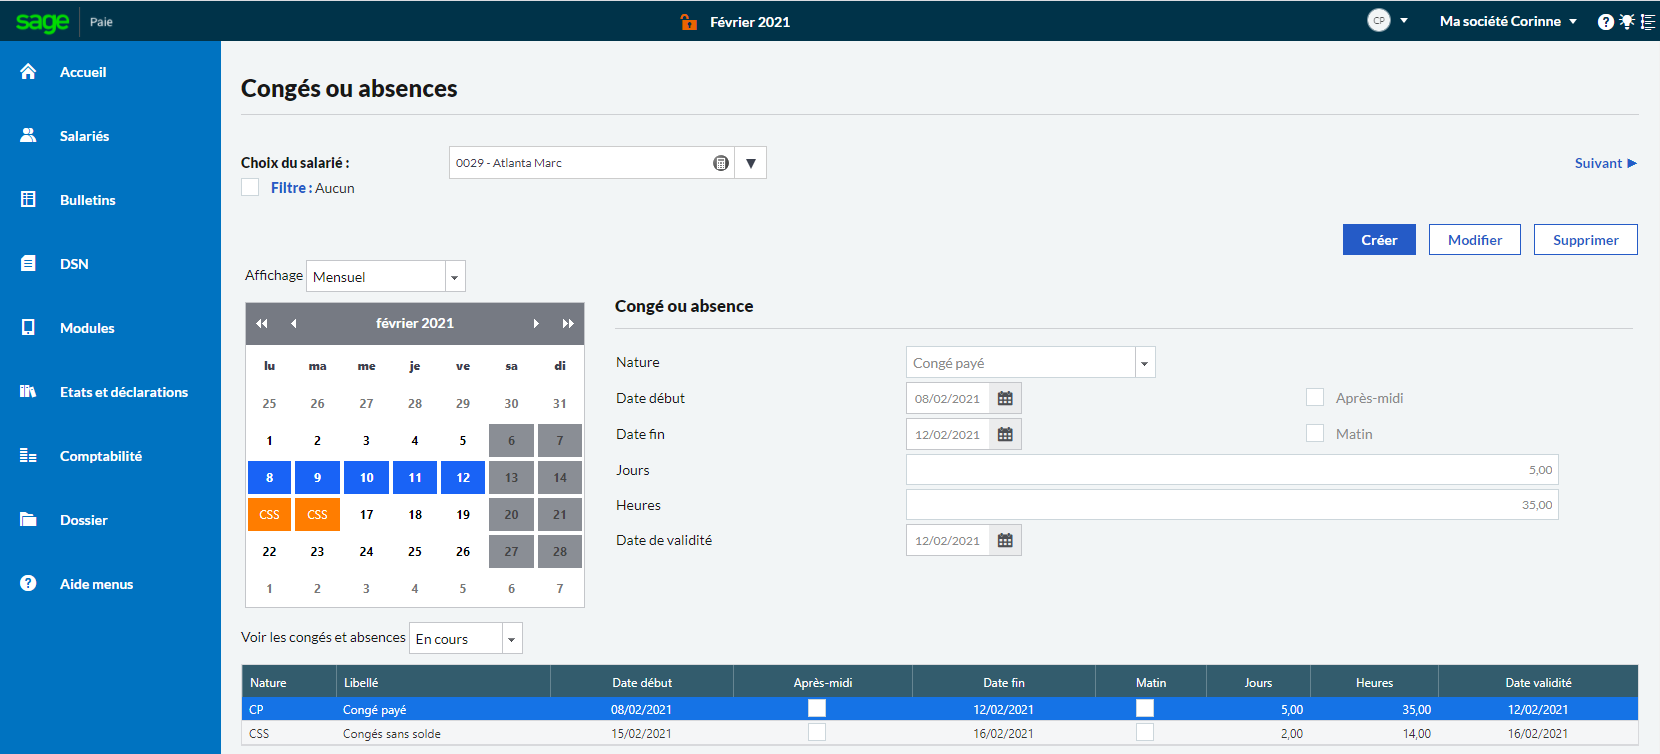Sort by the Date début column header
Screen dimensions: 1660x754
tap(642, 682)
